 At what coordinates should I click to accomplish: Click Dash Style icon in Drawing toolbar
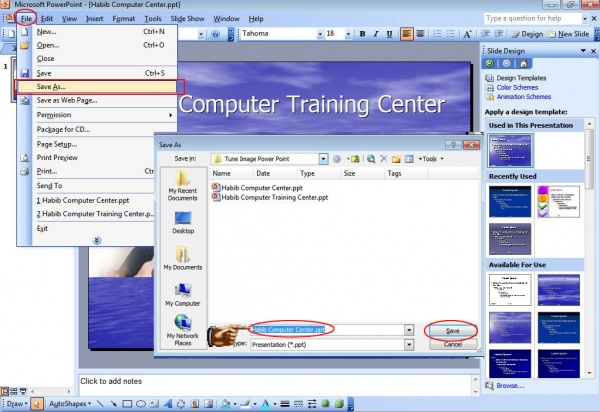click(298, 404)
